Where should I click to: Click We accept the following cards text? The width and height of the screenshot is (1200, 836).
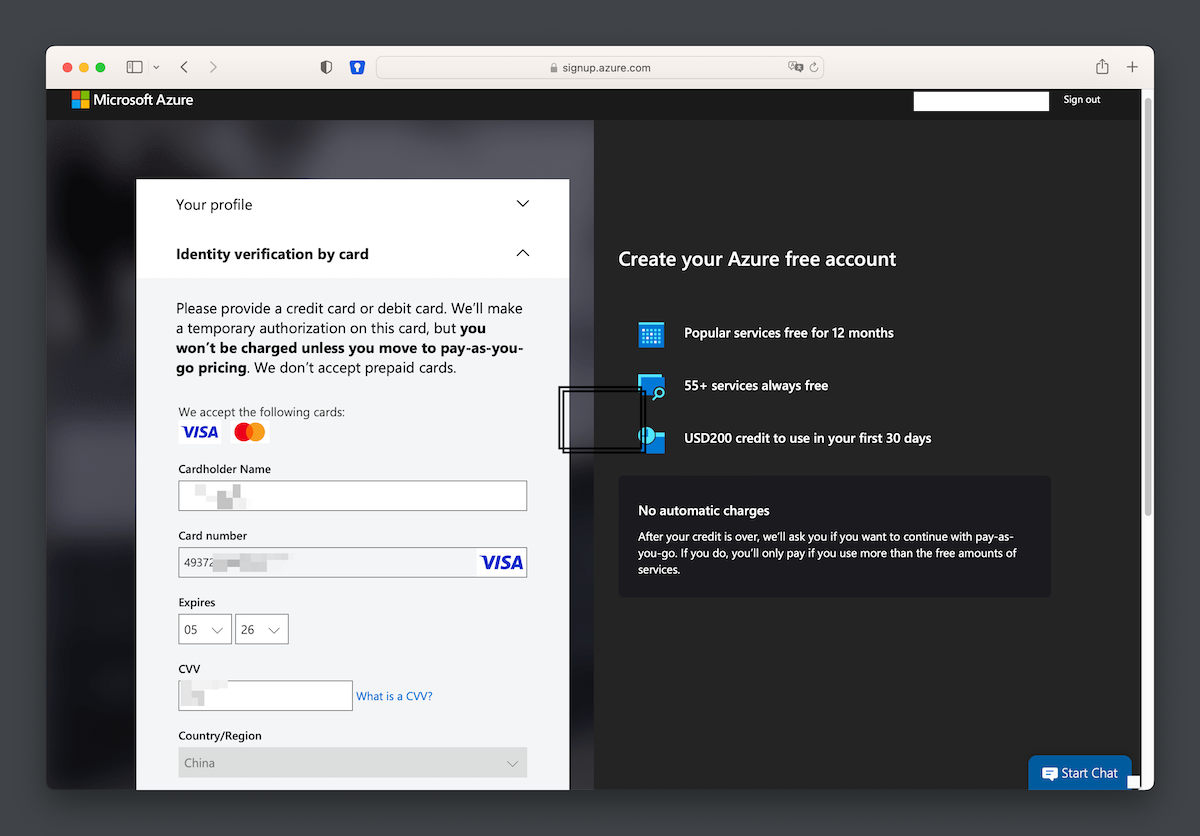click(262, 412)
